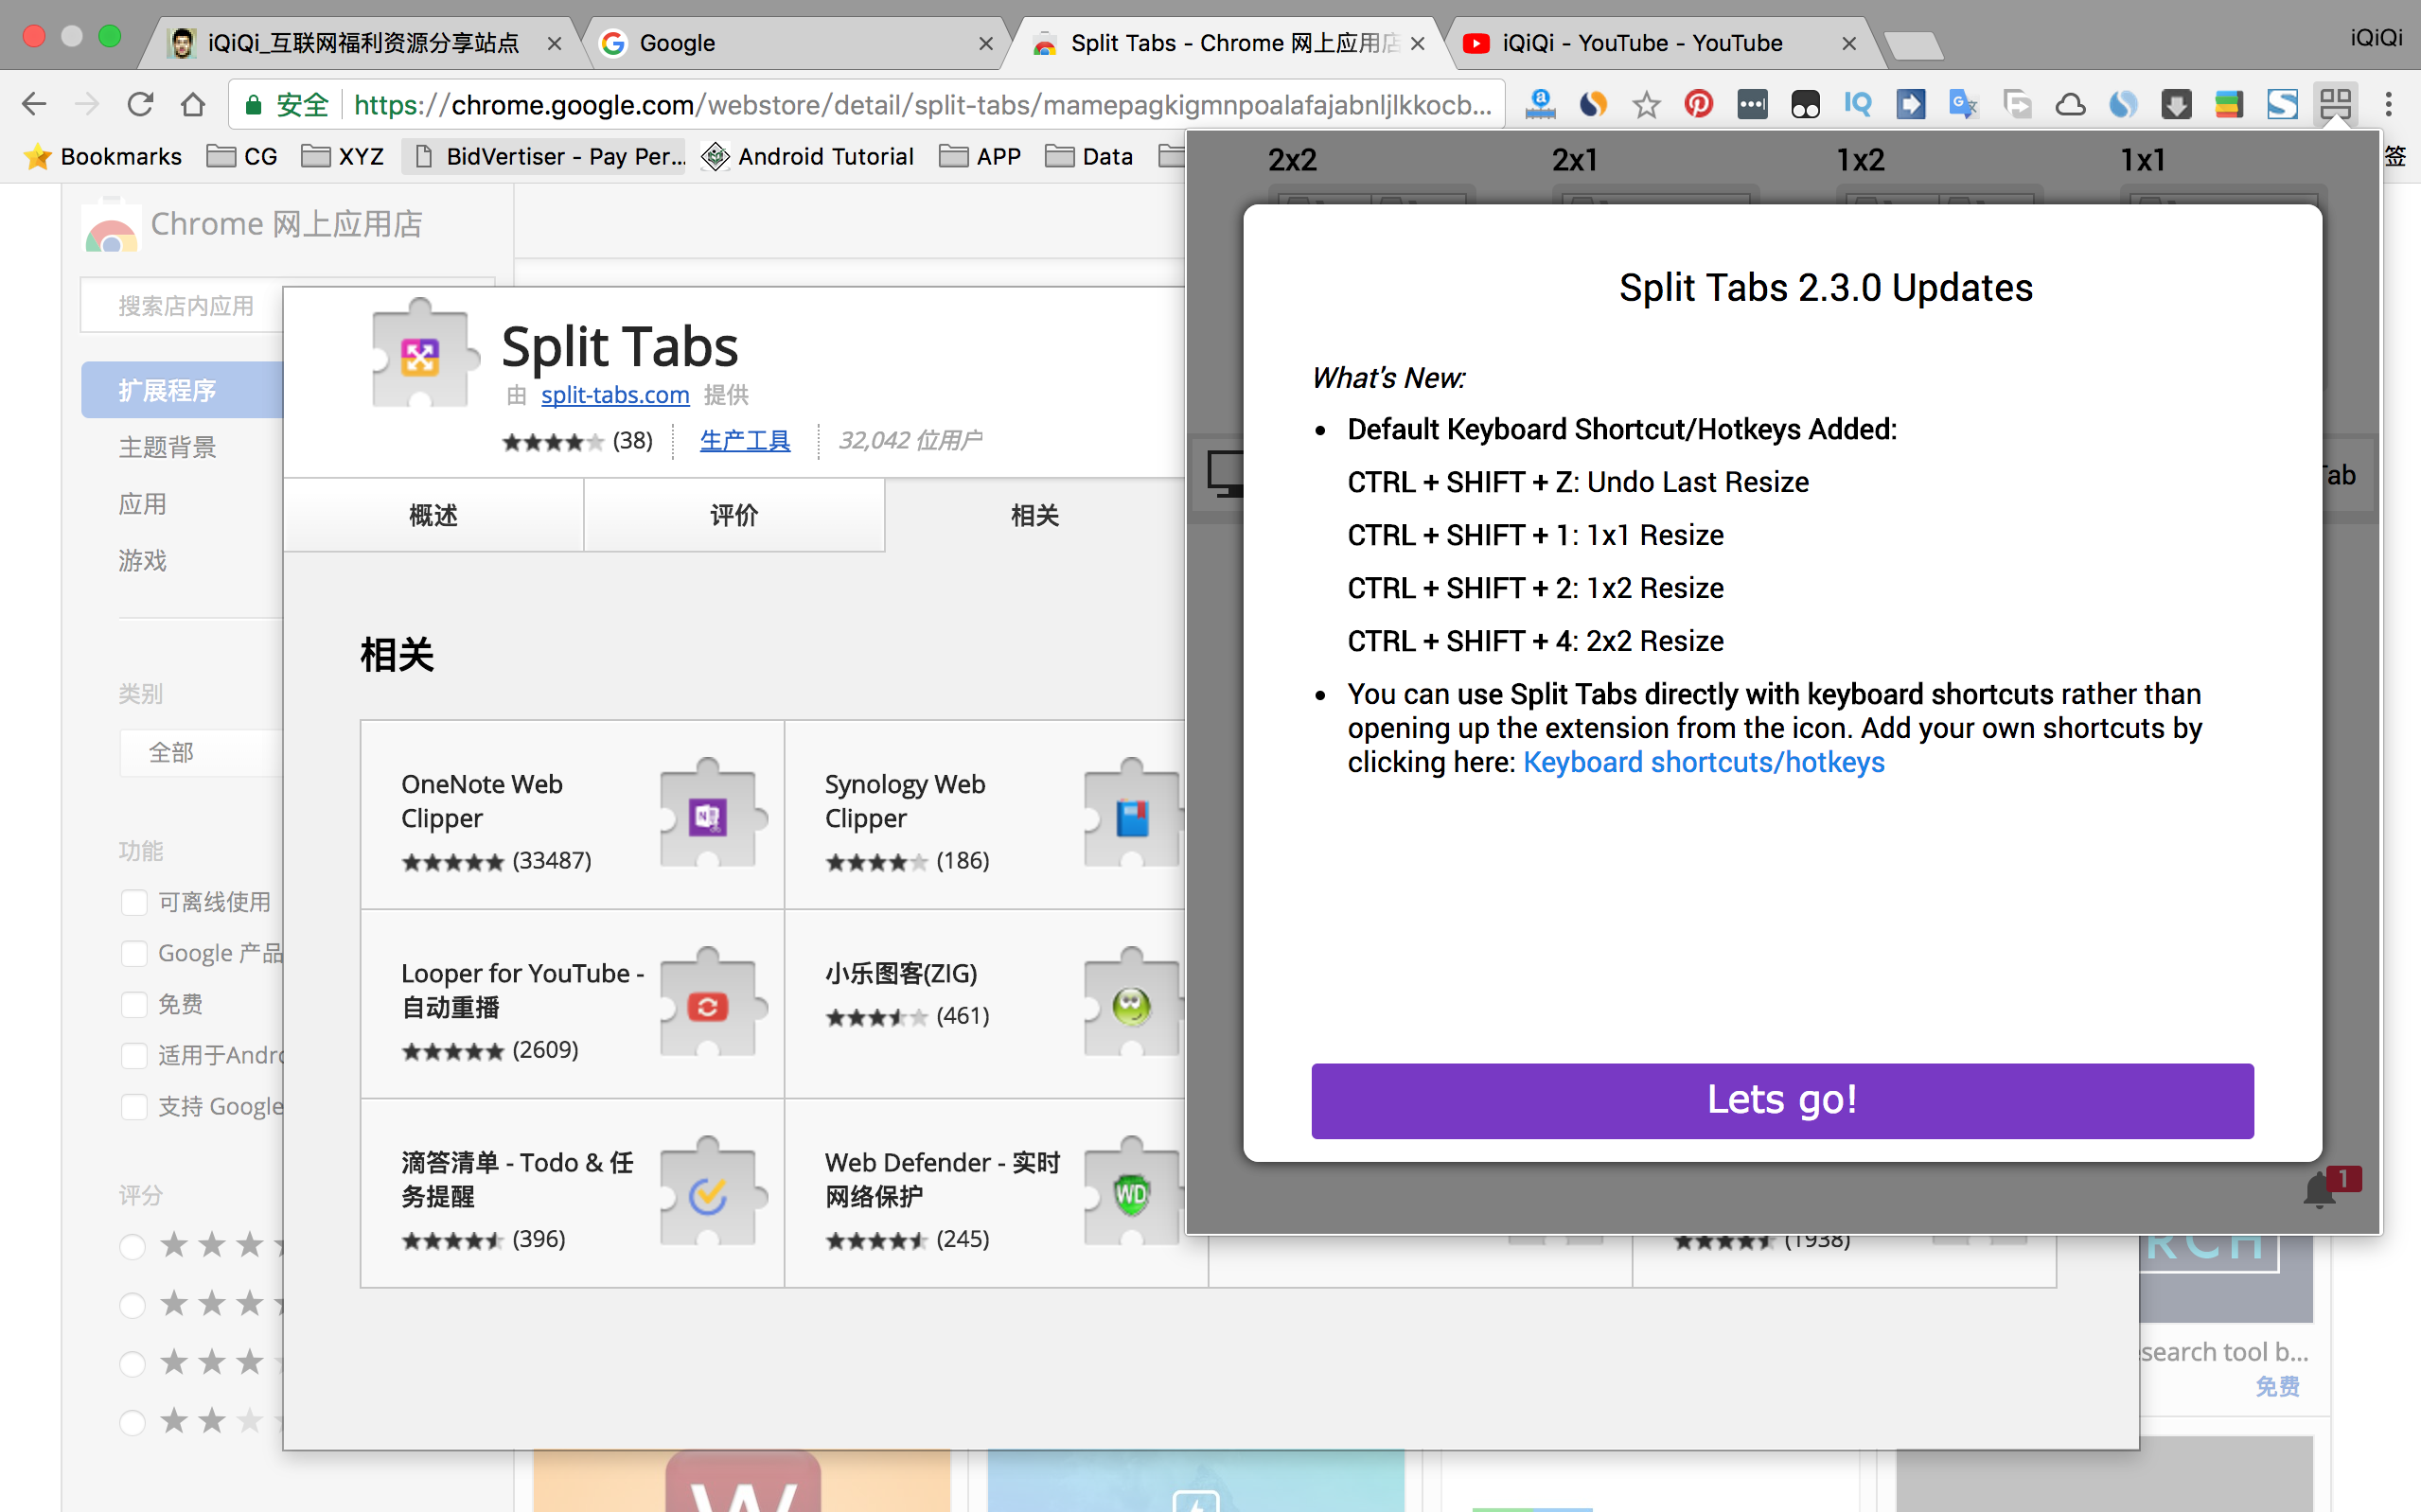This screenshot has width=2421, height=1512.
Task: Select 游戏 in the store sidebar
Action: [142, 560]
